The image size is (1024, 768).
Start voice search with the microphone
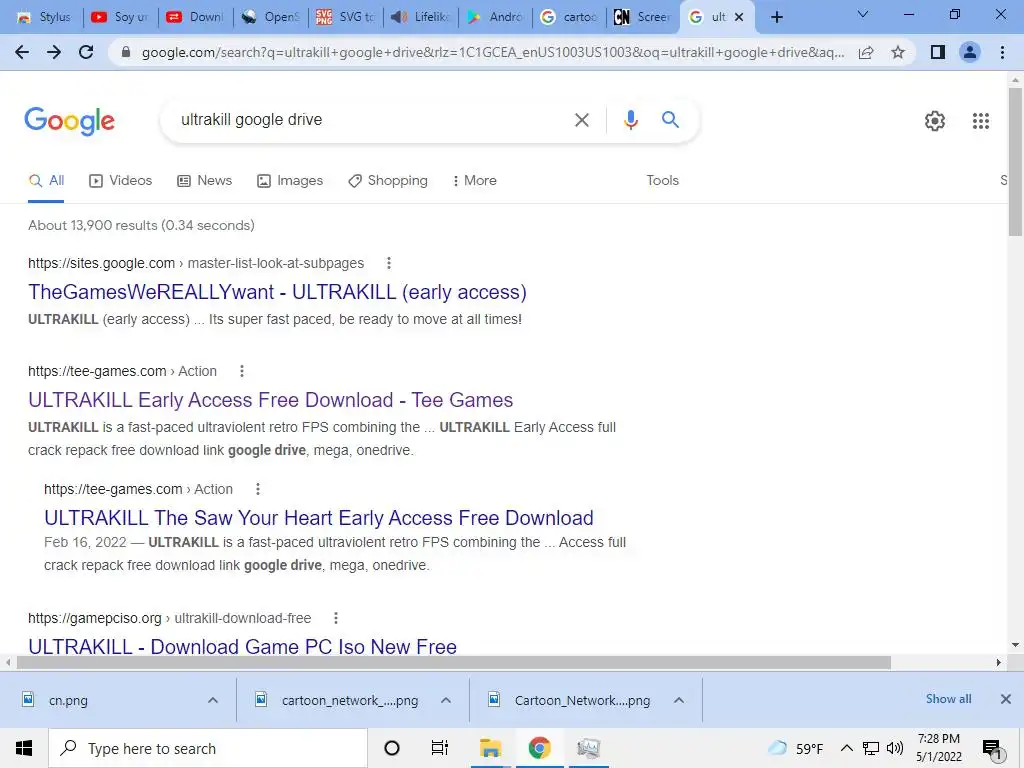tap(630, 120)
